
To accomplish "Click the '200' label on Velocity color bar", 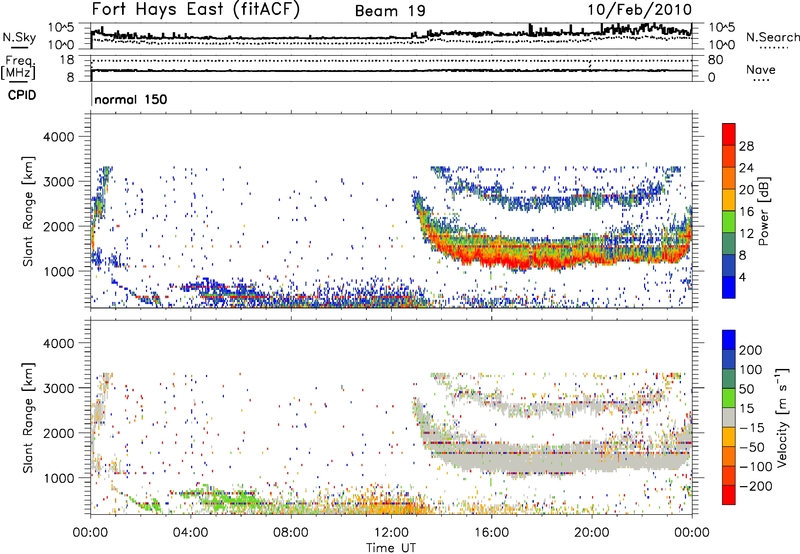I will [x=751, y=350].
